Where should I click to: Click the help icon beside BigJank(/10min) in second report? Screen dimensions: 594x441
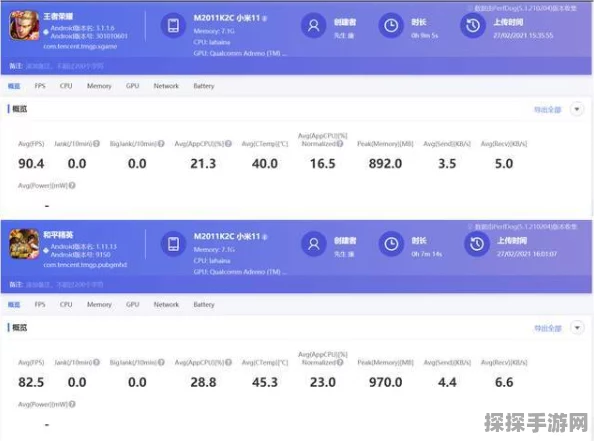(161, 362)
